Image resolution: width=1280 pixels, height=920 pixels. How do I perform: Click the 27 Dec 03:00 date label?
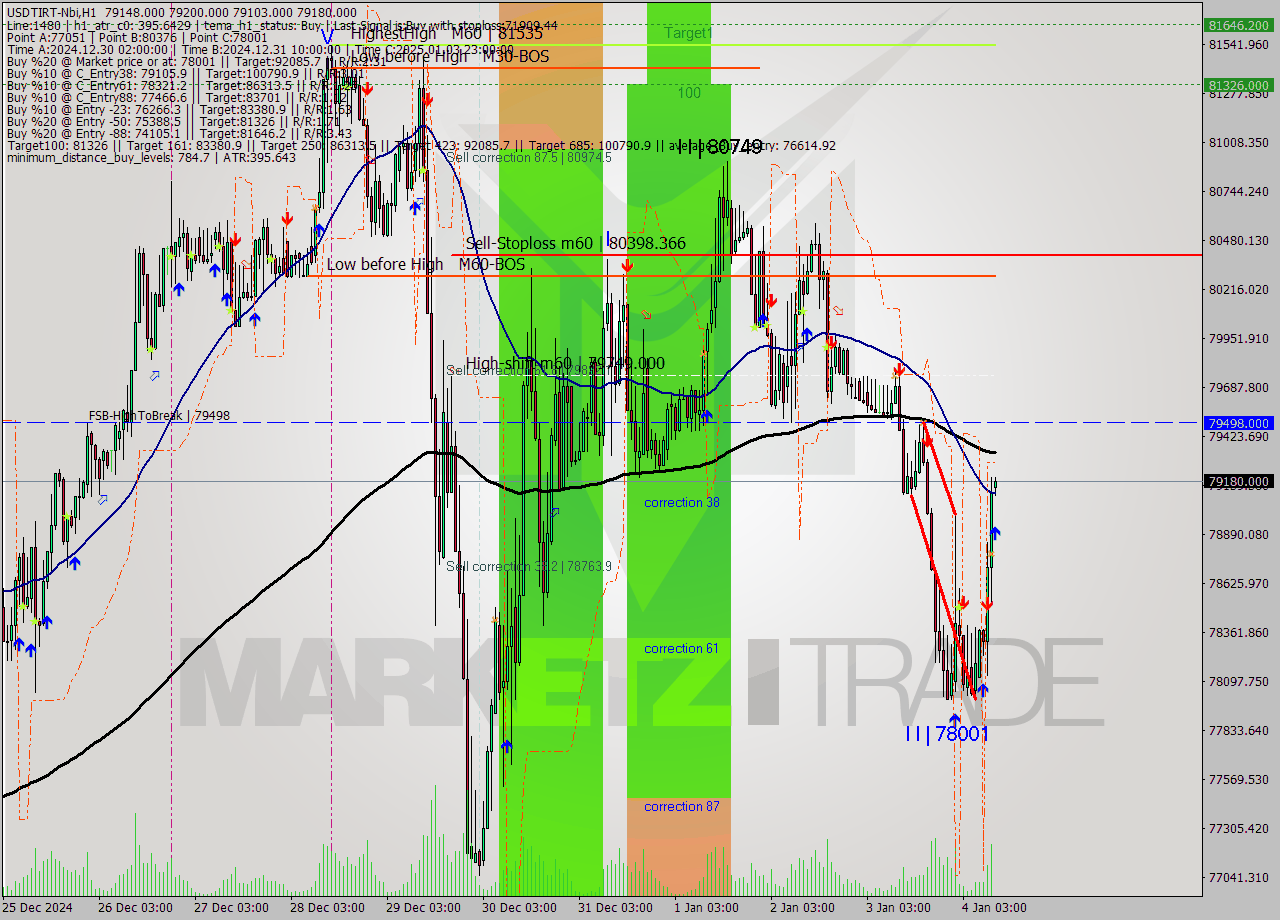pos(232,908)
